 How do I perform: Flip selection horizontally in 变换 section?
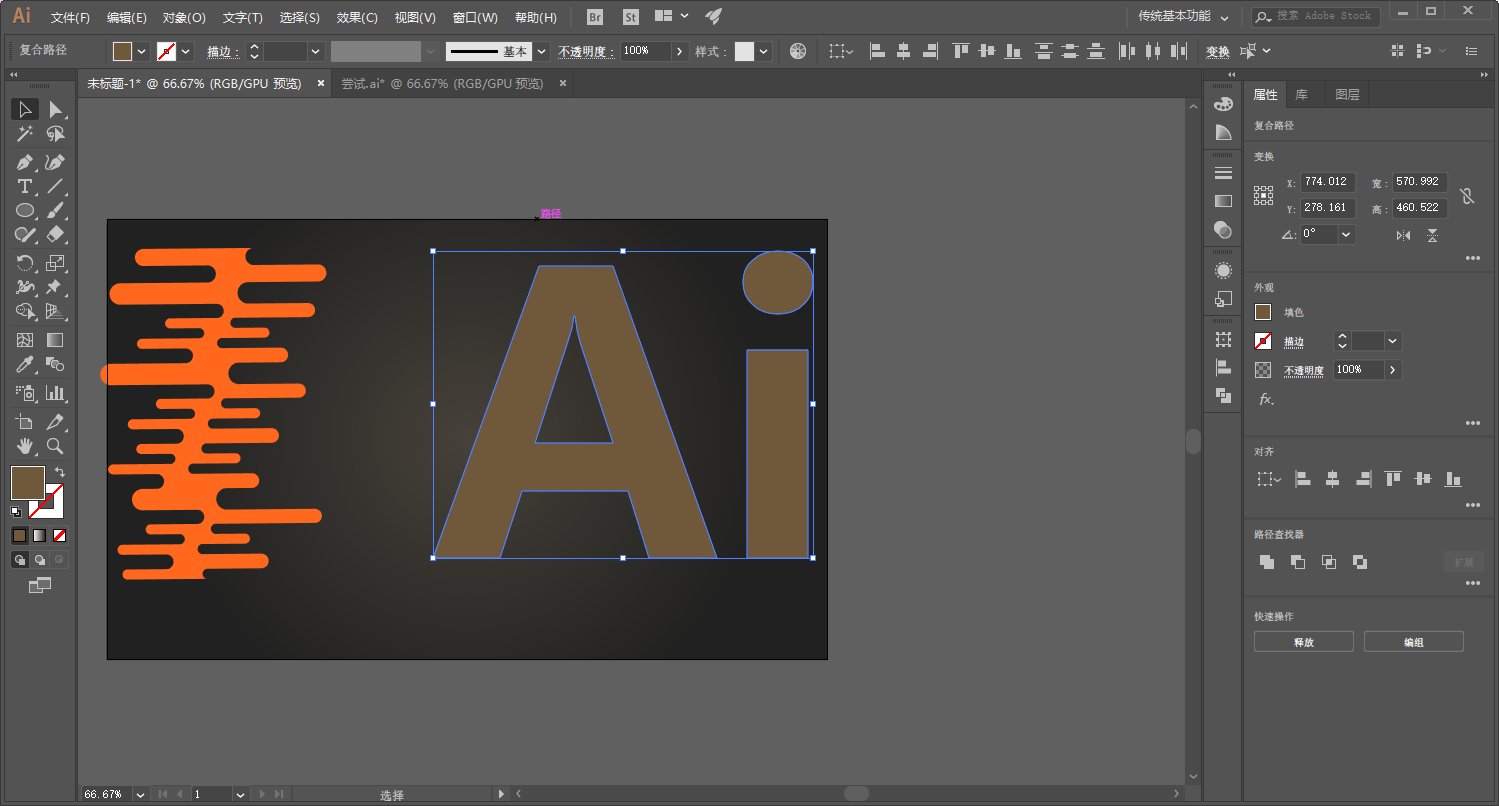1403,235
